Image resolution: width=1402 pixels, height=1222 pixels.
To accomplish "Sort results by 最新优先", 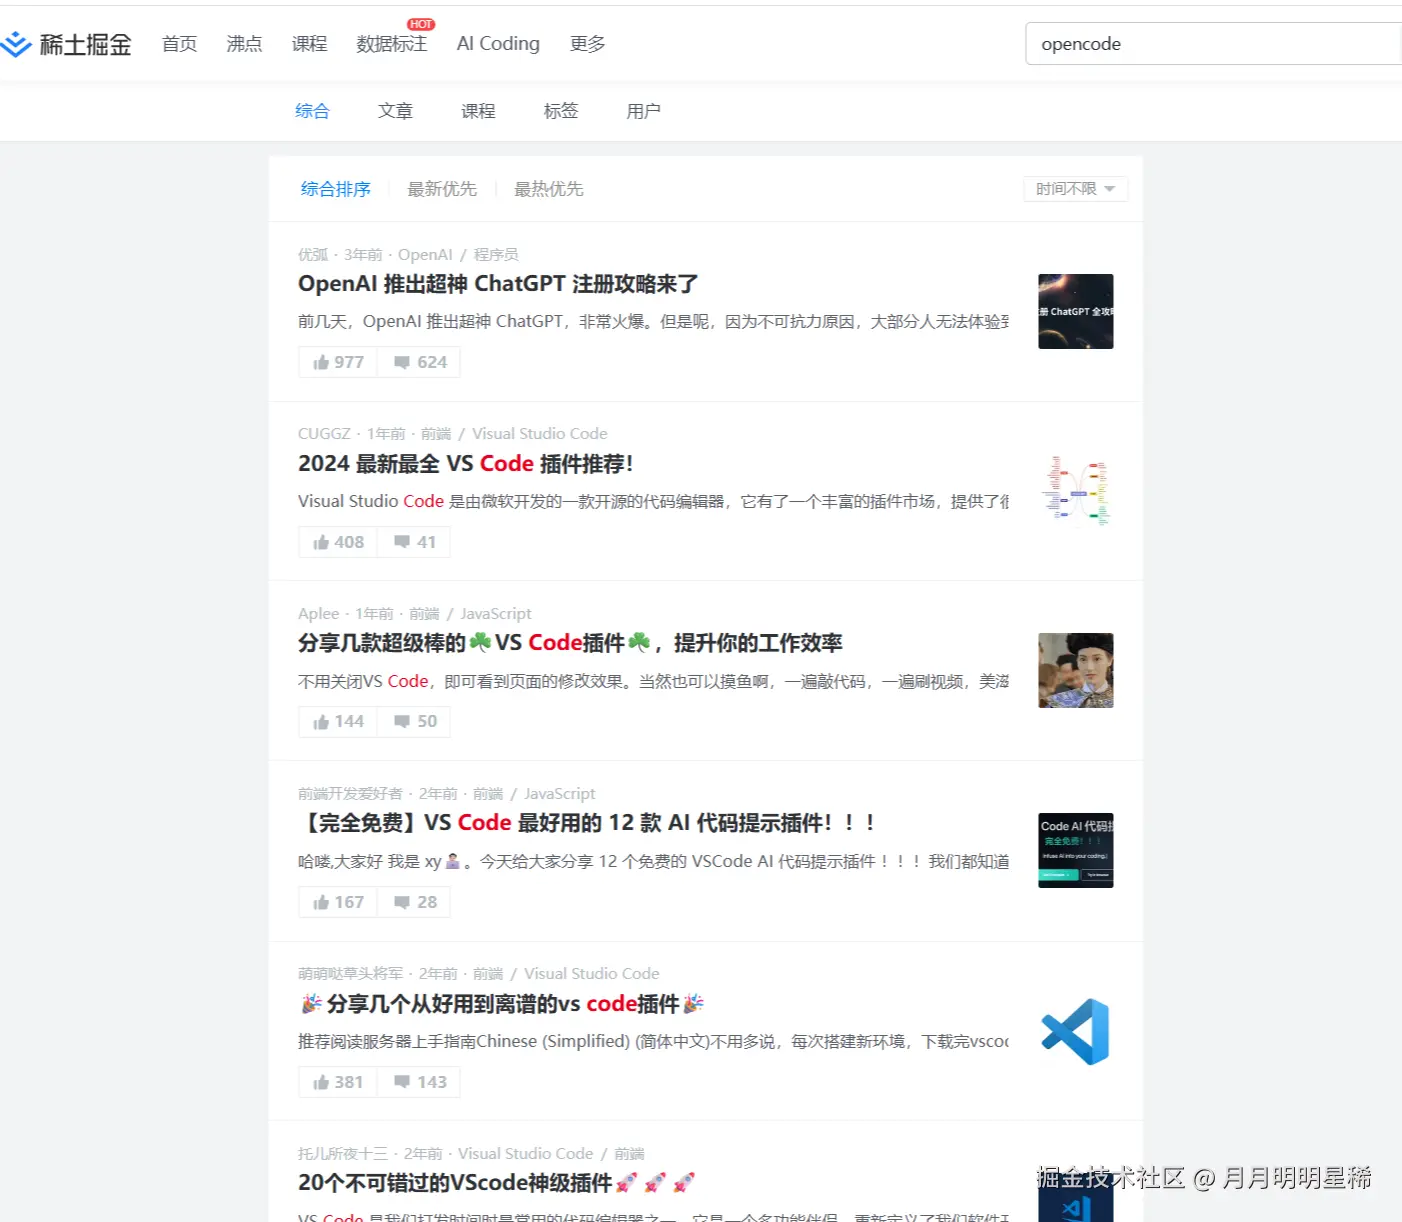I will [x=442, y=189].
